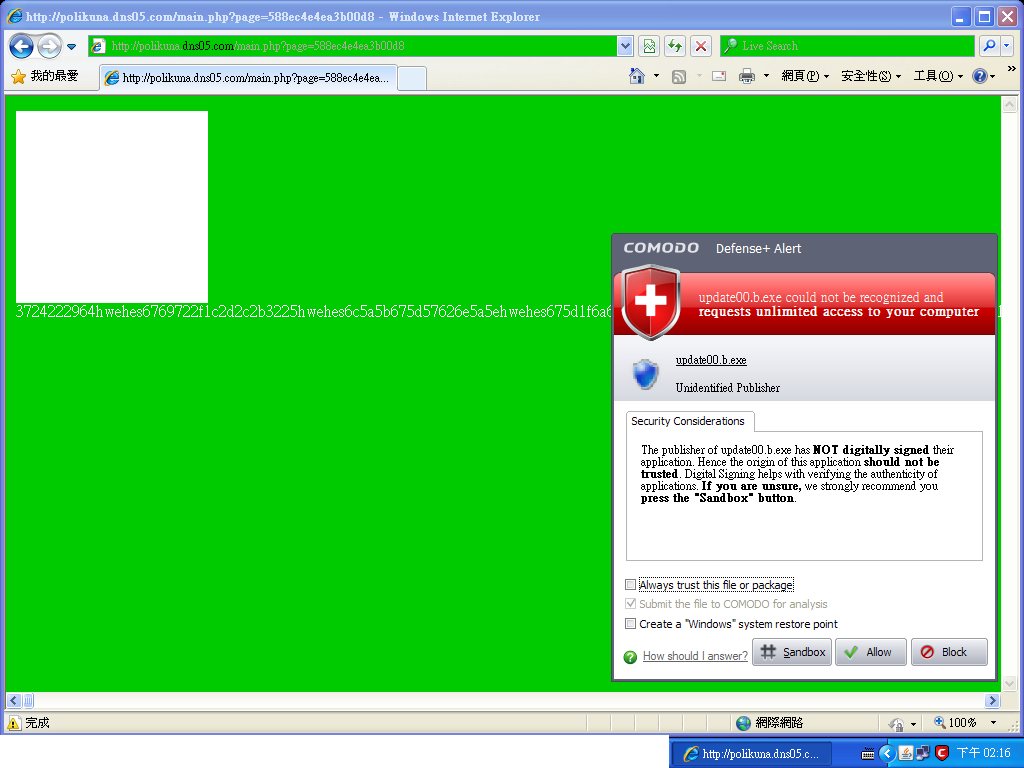Click the 網際網路 Internet zone indicator
The height and width of the screenshot is (768, 1024).
click(x=769, y=722)
